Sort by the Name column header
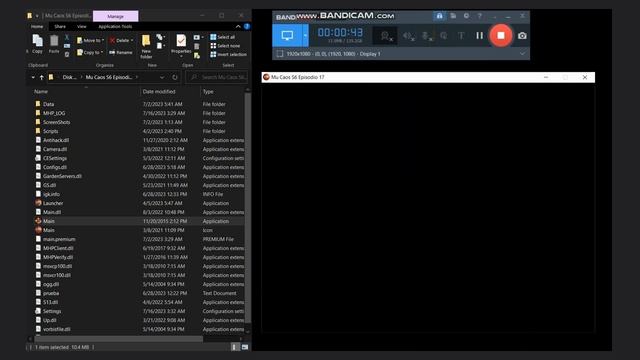 (86, 92)
